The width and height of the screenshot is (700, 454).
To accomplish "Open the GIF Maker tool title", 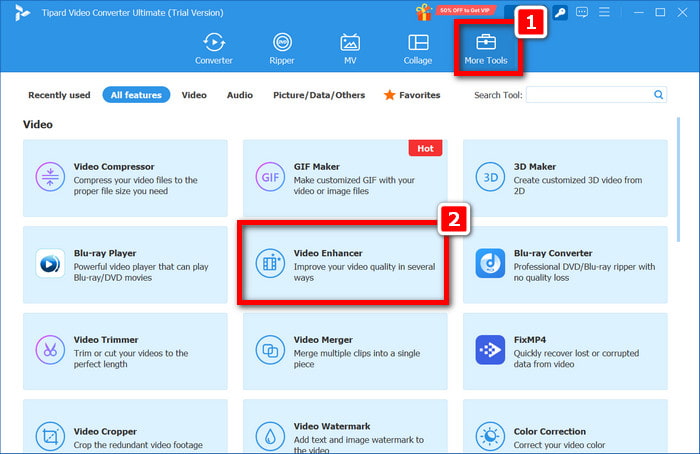I will tap(317, 167).
